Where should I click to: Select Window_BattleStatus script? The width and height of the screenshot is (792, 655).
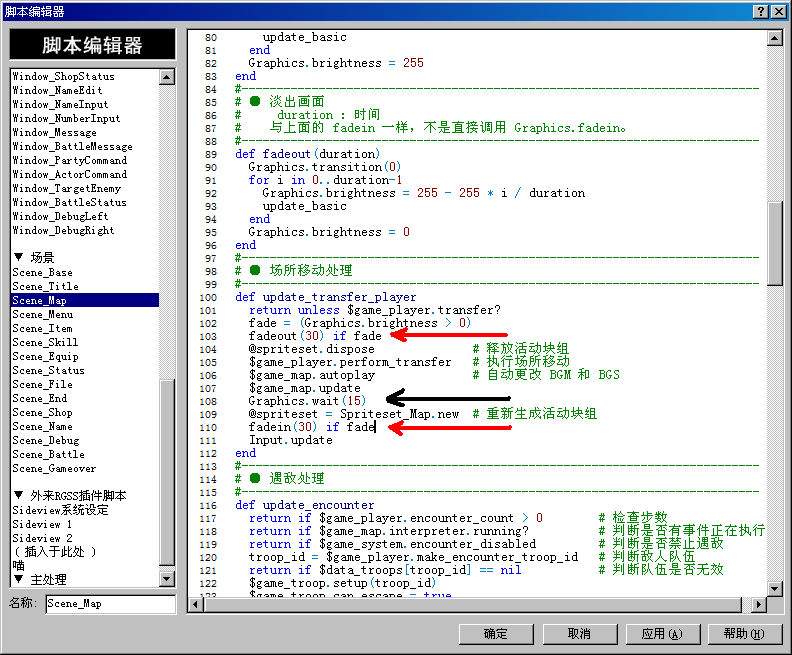click(x=70, y=203)
